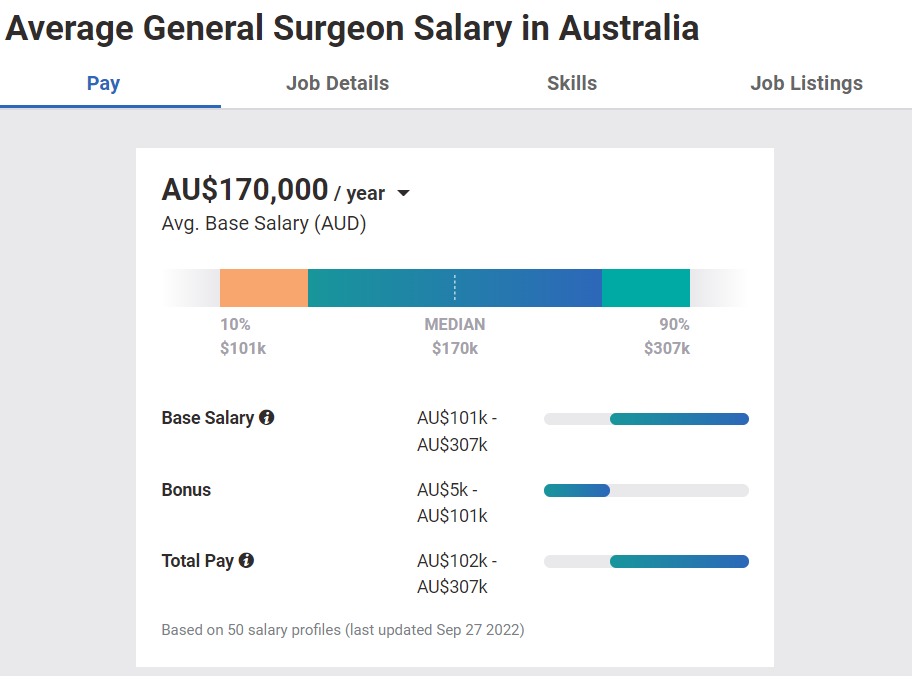Viewport: 912px width, 676px height.
Task: Click the 10% $101k label
Action: click(242, 337)
